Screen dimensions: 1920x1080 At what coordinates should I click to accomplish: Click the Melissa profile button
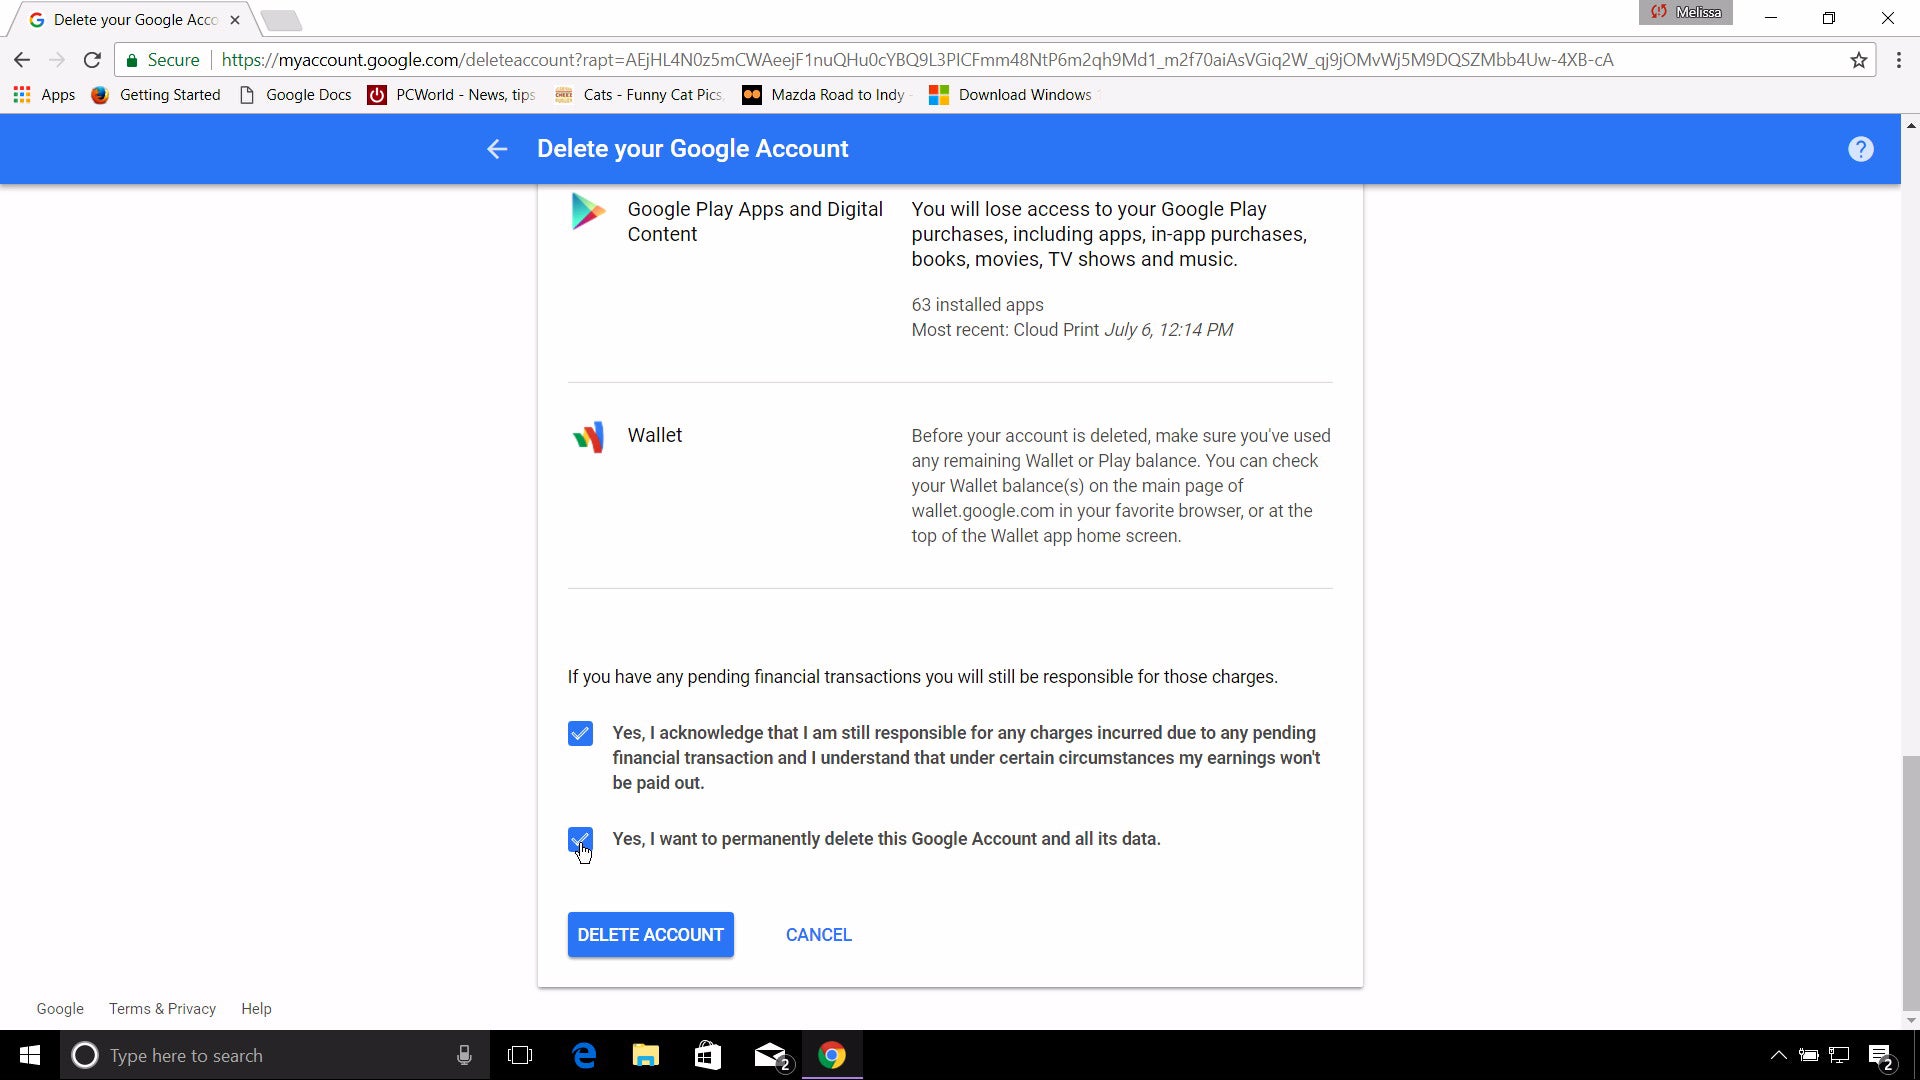point(1686,12)
